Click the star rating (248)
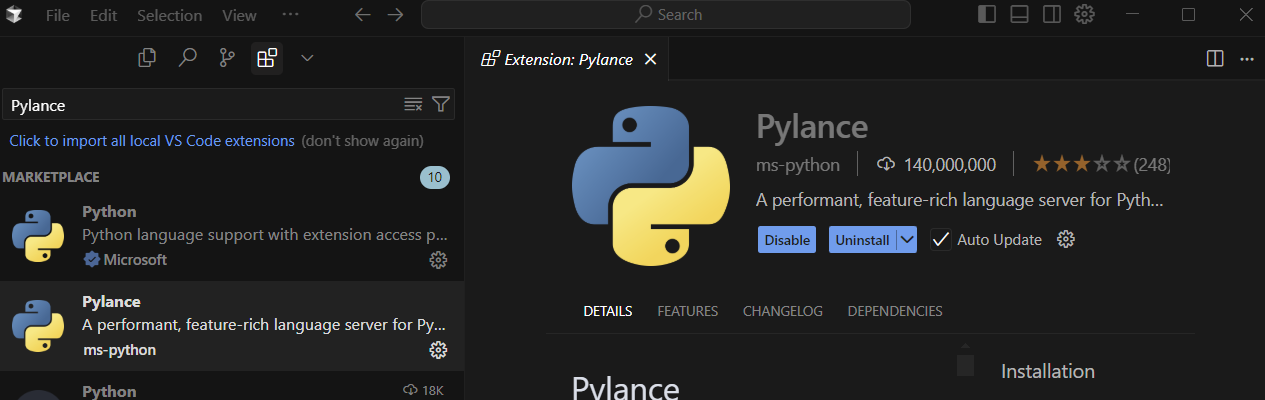Image resolution: width=1265 pixels, height=400 pixels. 1101,164
